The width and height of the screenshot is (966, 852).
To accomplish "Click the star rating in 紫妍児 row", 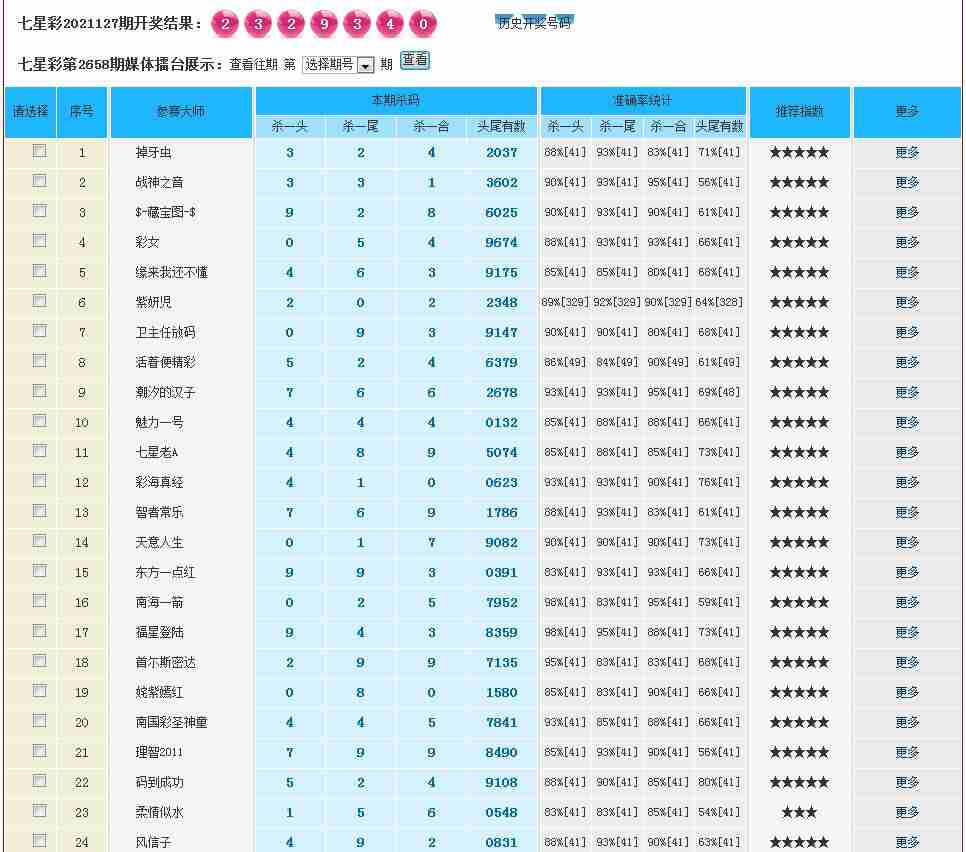I will 798,303.
